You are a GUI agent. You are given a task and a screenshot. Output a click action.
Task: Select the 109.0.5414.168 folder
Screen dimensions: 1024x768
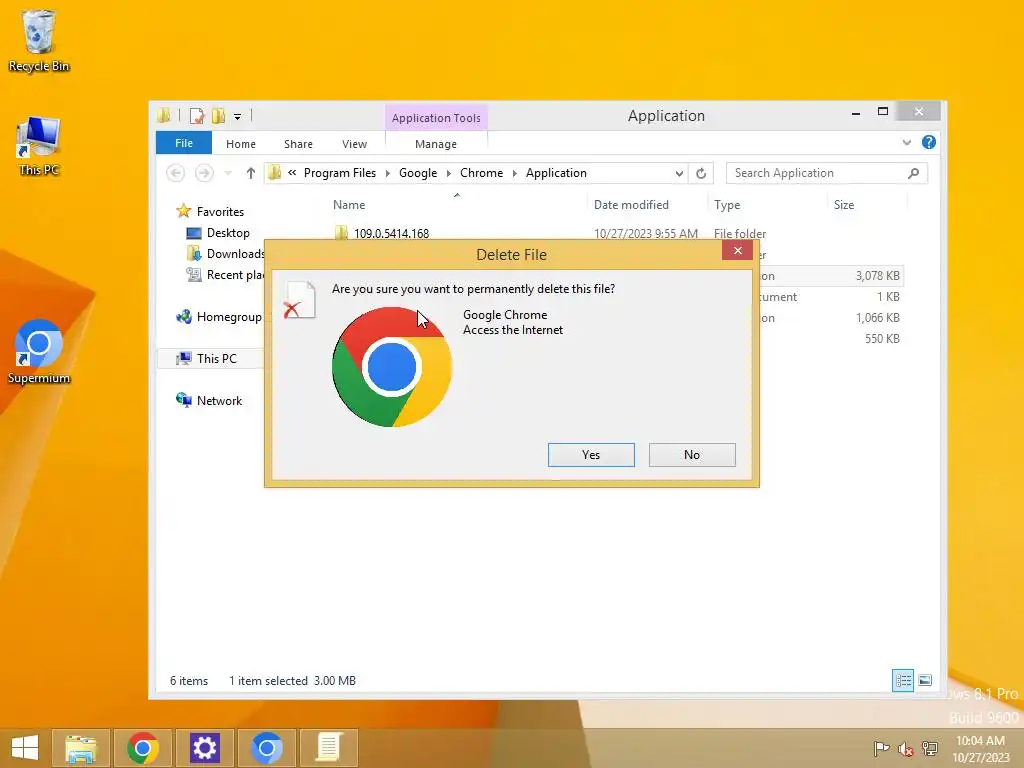(x=391, y=234)
